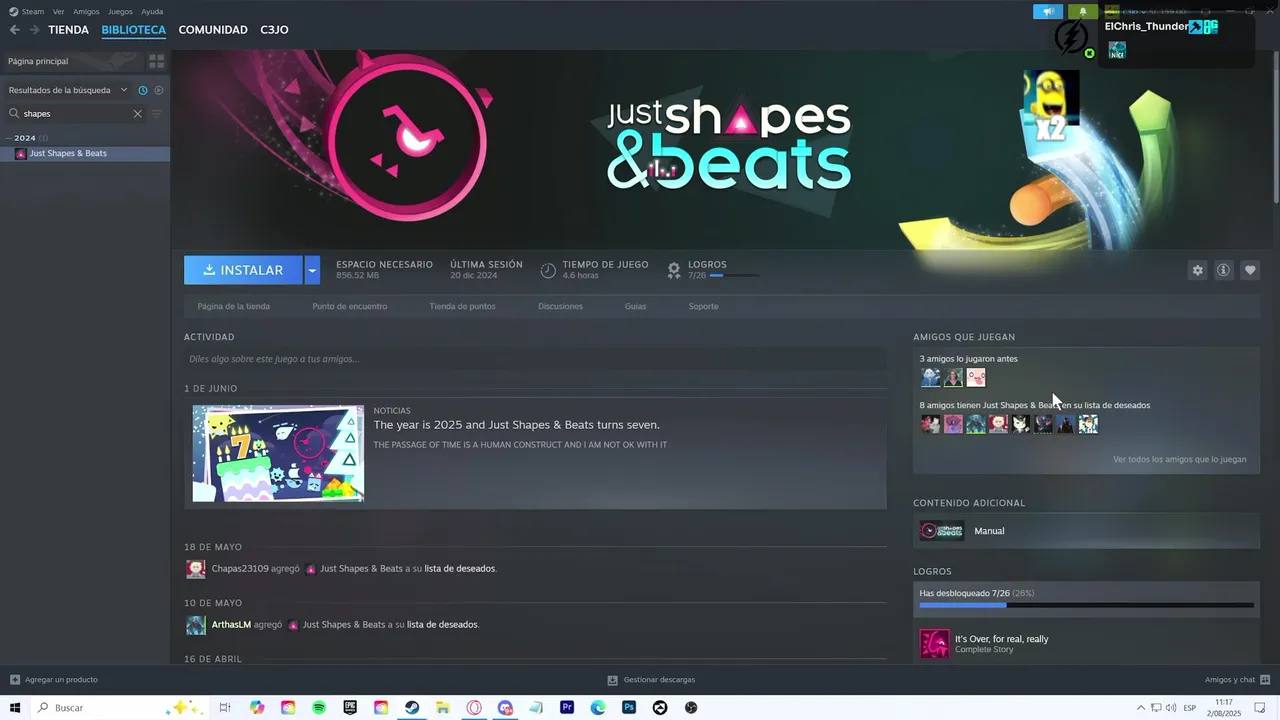Go to the TIENDA tab
Screen dimensions: 1280x720
(68, 30)
